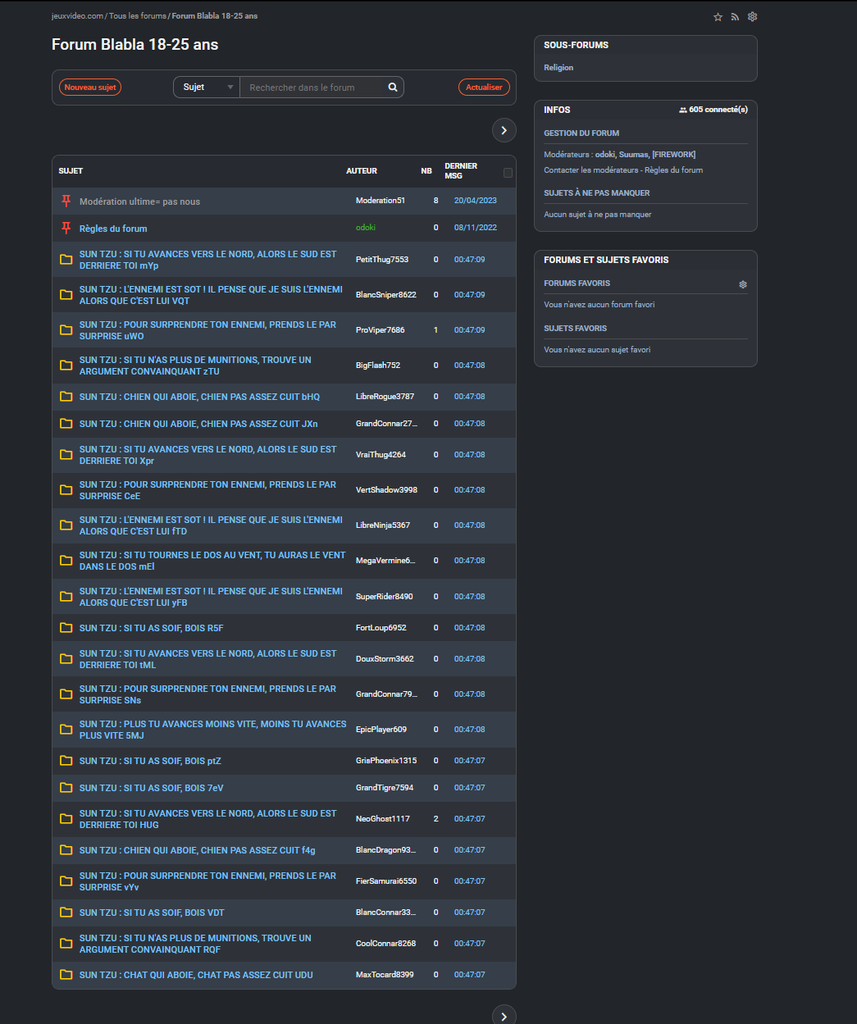
Task: Go to jeuxvideo.com via the breadcrumb
Action: (x=77, y=17)
